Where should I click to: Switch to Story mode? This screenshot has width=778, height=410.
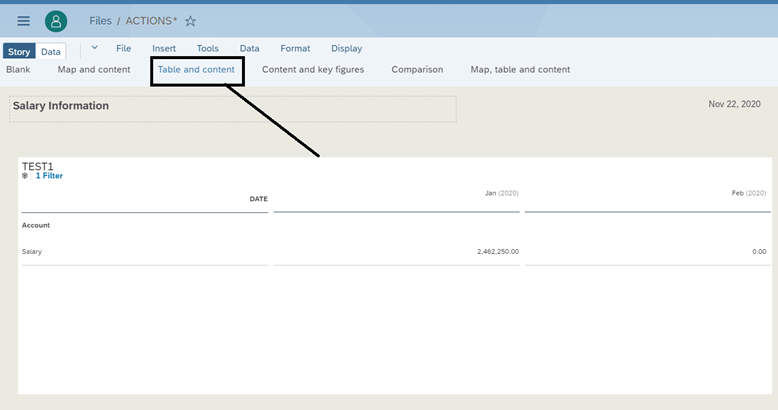[x=19, y=51]
